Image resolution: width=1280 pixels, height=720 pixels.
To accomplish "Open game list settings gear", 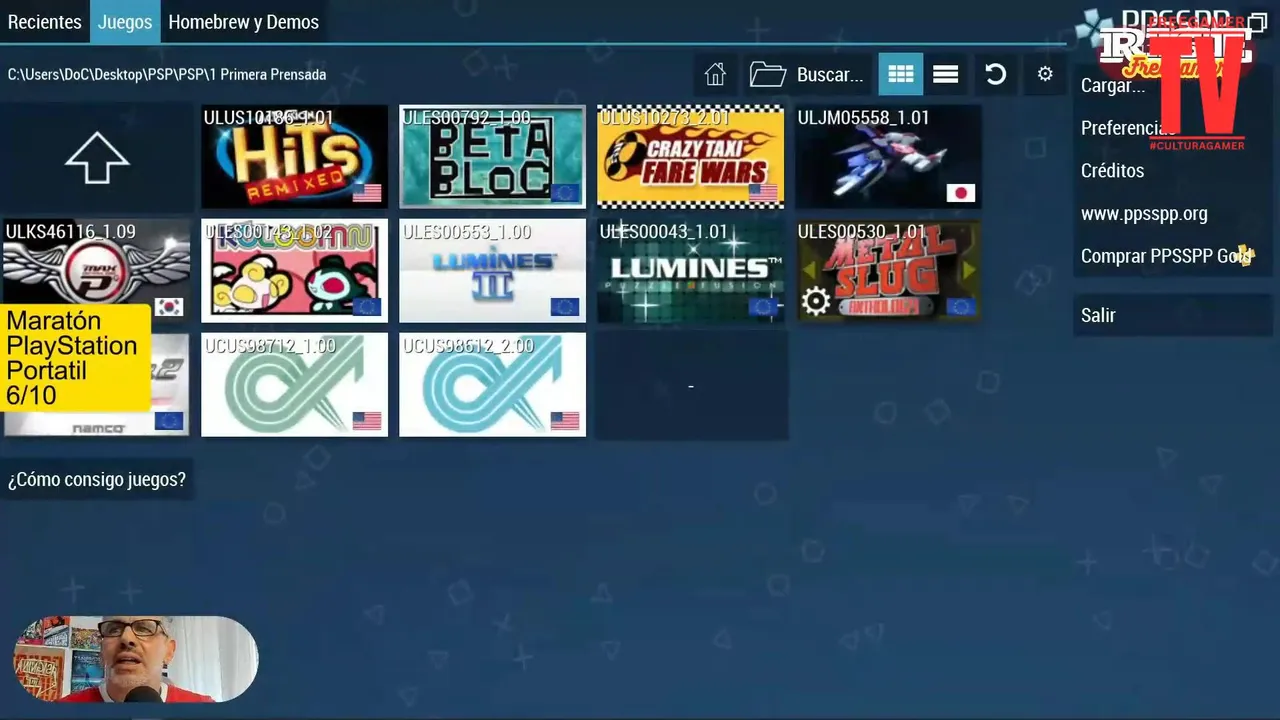I will [1045, 74].
